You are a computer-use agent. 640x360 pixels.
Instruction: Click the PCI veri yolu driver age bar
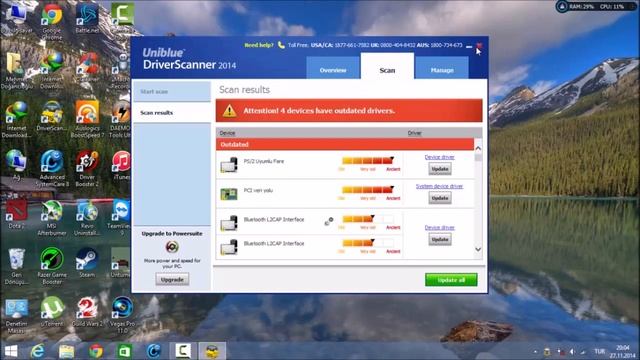(x=367, y=190)
